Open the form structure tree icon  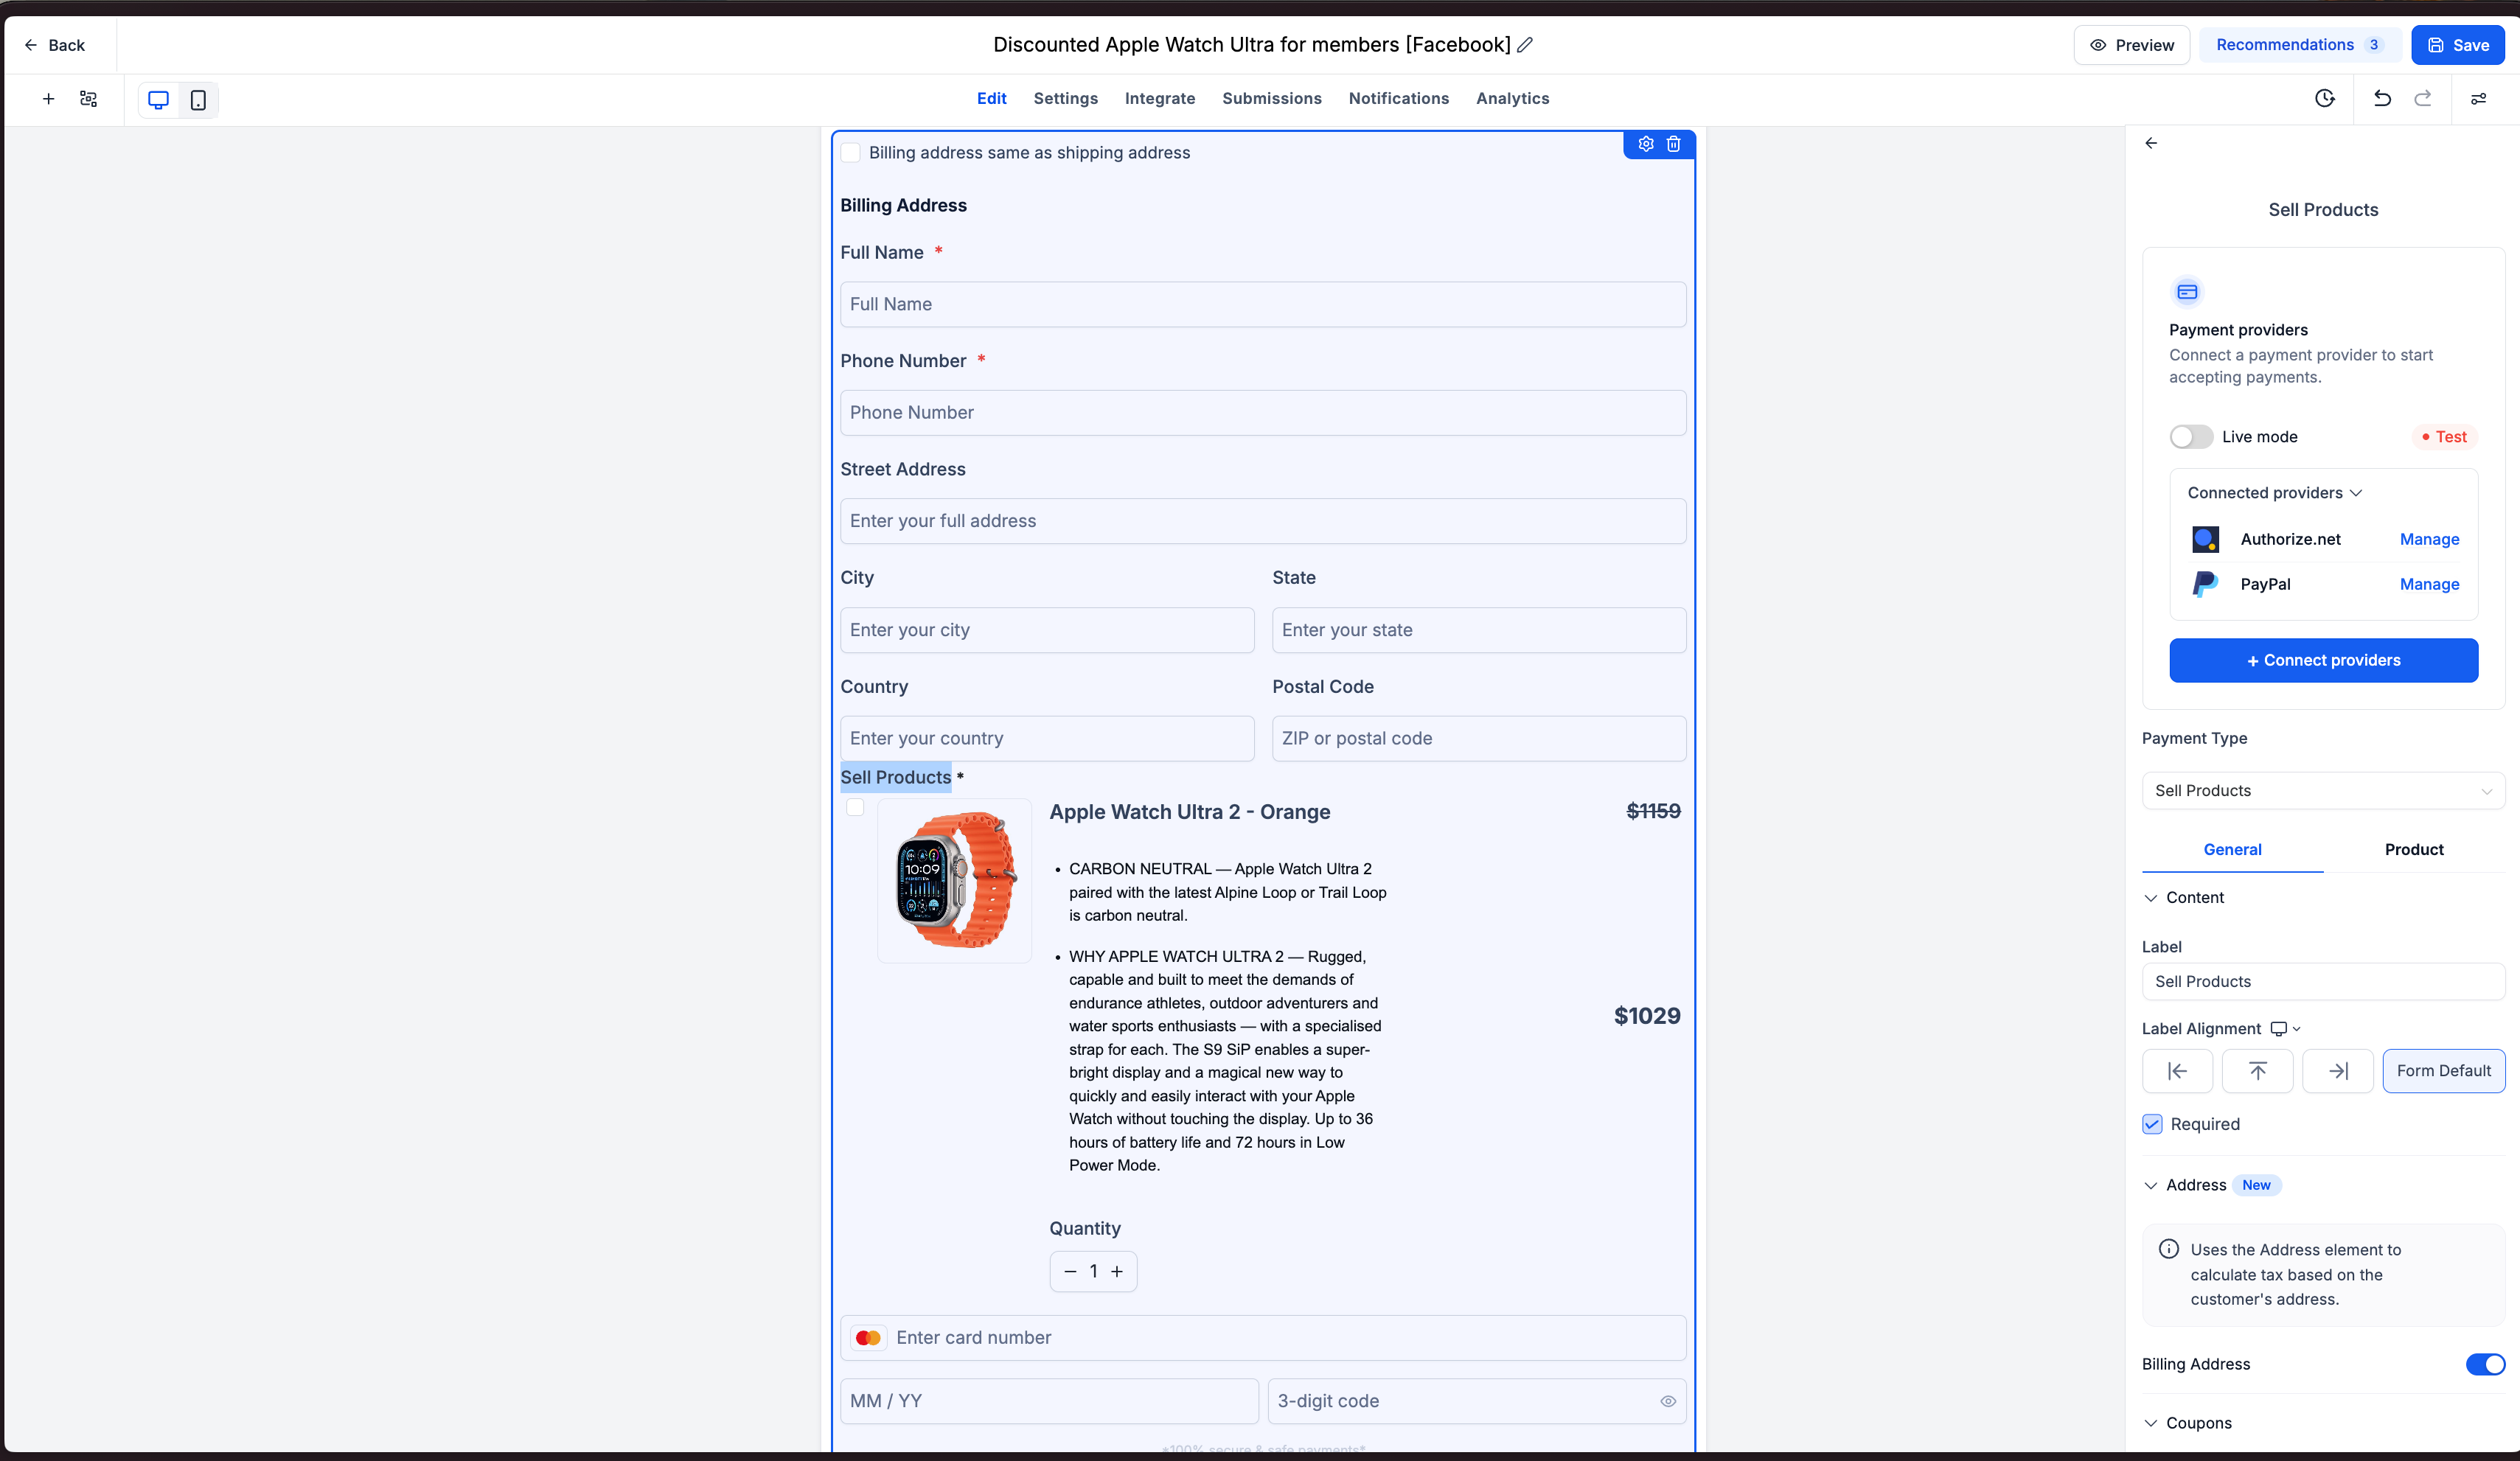(x=88, y=99)
